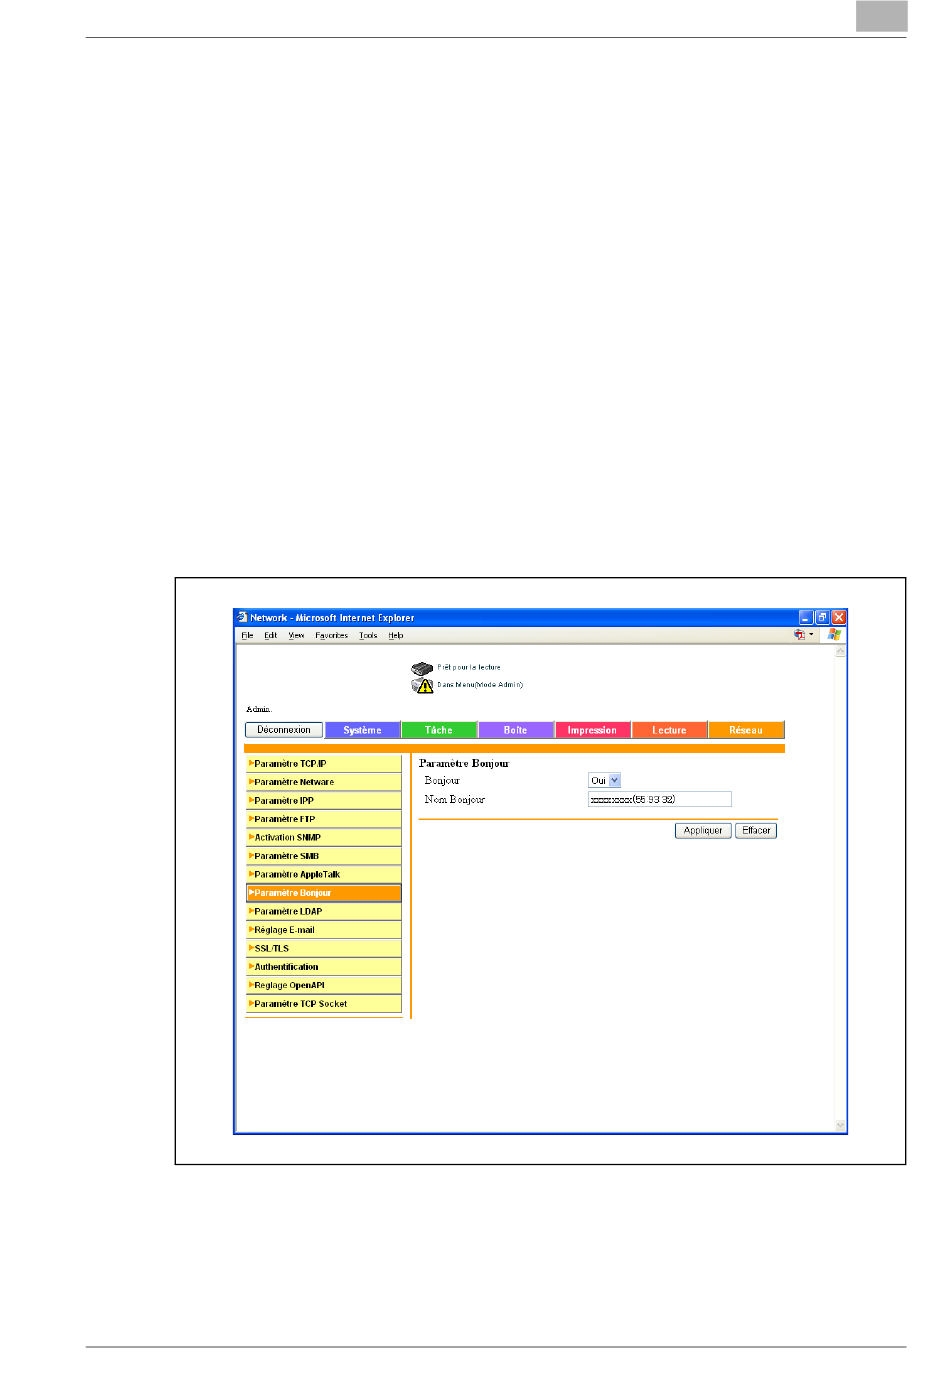
Task: Click the scanner status icon for ready-to-scan status
Action: coord(422,668)
